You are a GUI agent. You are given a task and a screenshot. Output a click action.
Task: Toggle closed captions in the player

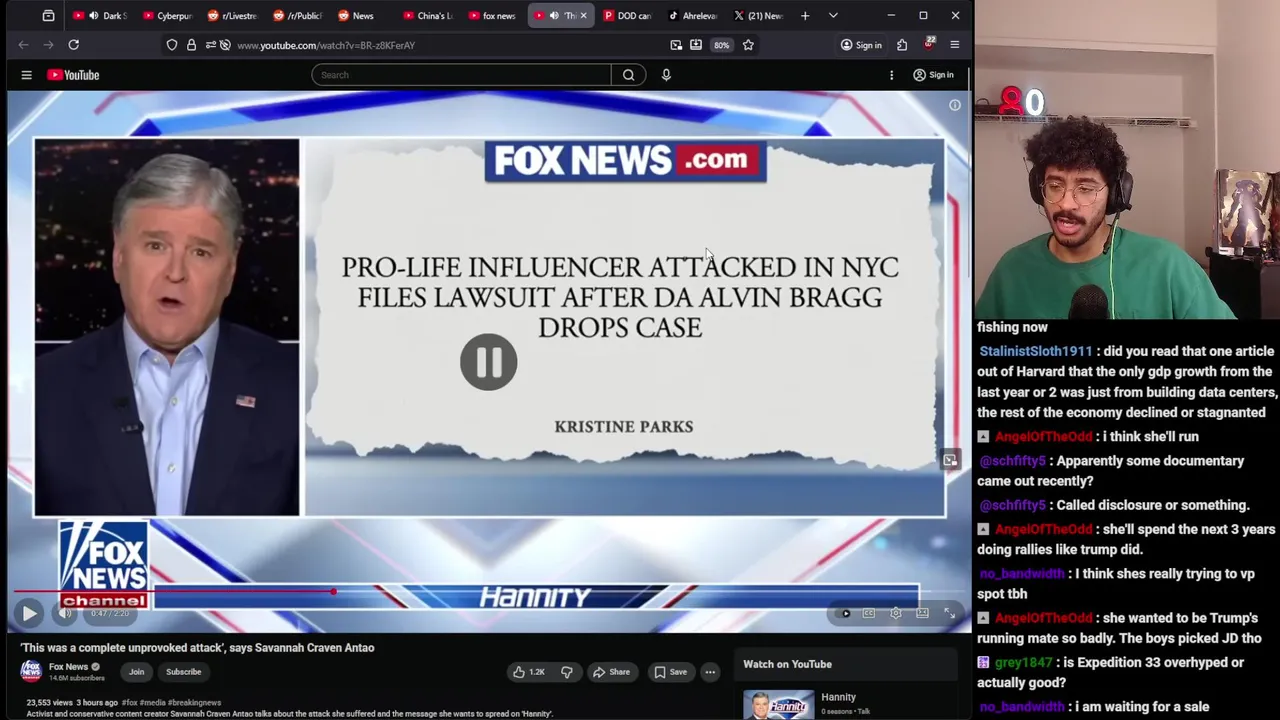click(x=869, y=613)
